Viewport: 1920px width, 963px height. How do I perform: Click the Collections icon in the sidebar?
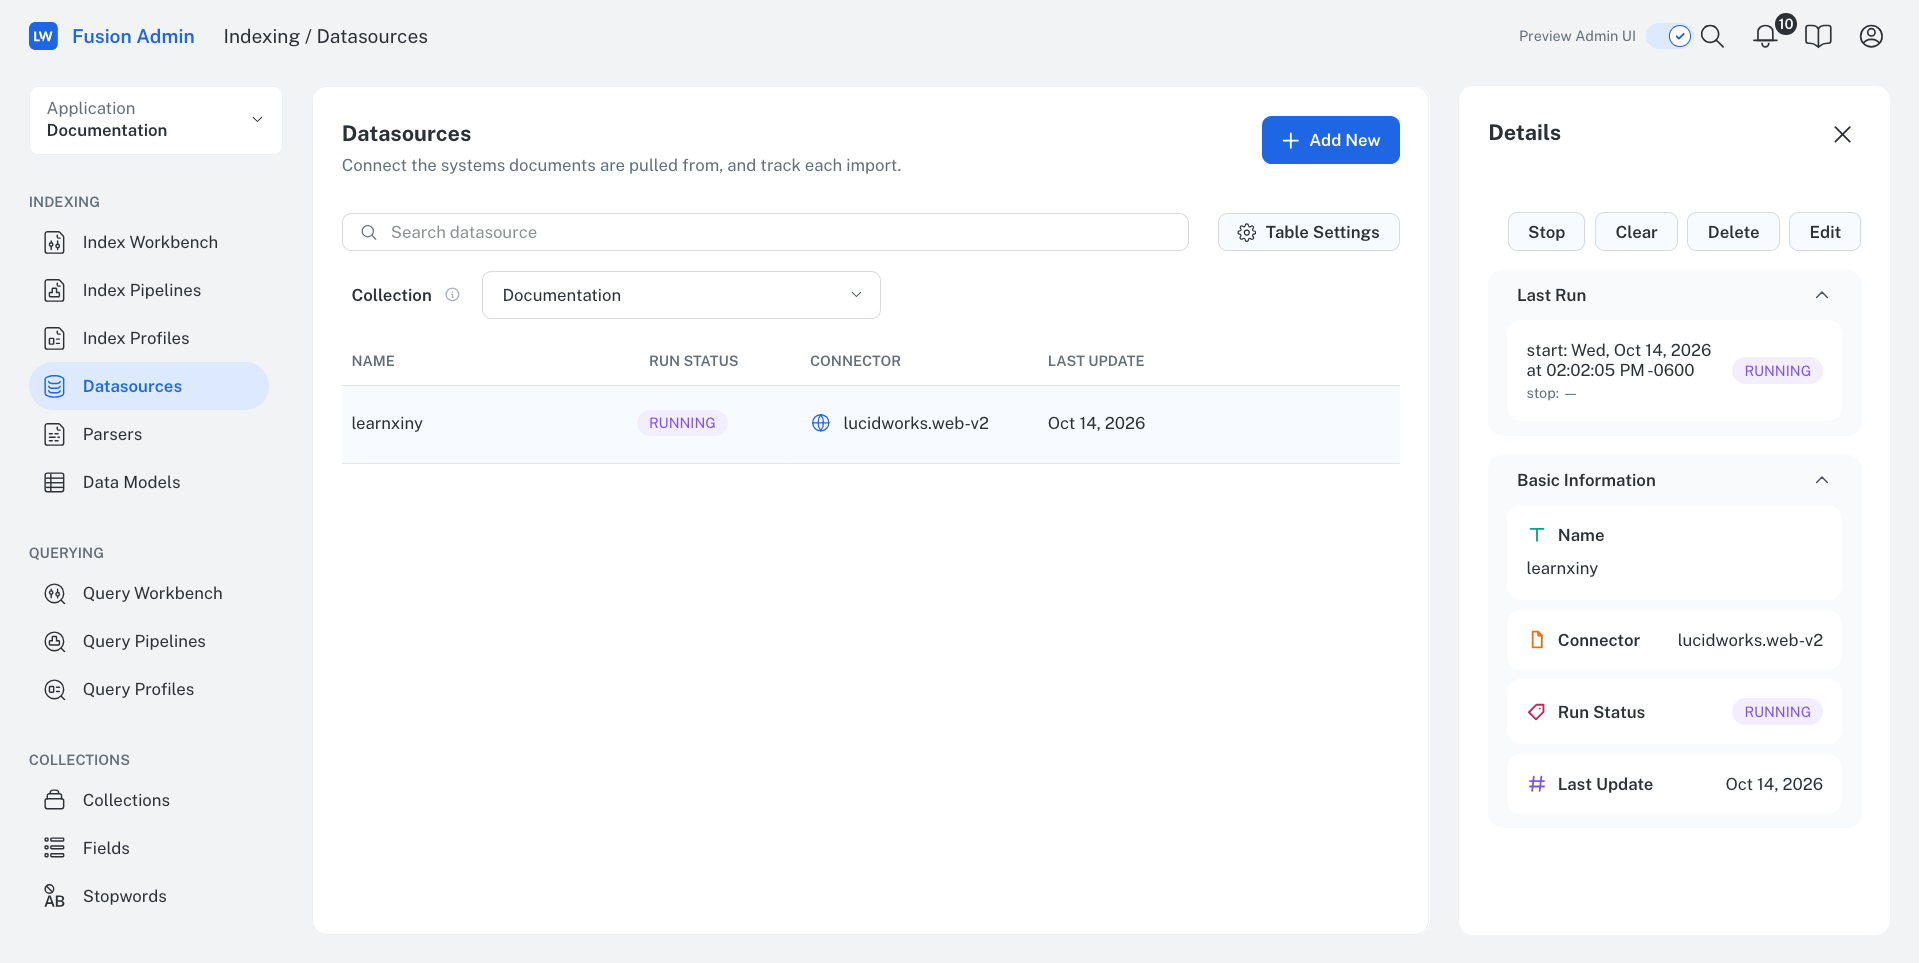(55, 800)
